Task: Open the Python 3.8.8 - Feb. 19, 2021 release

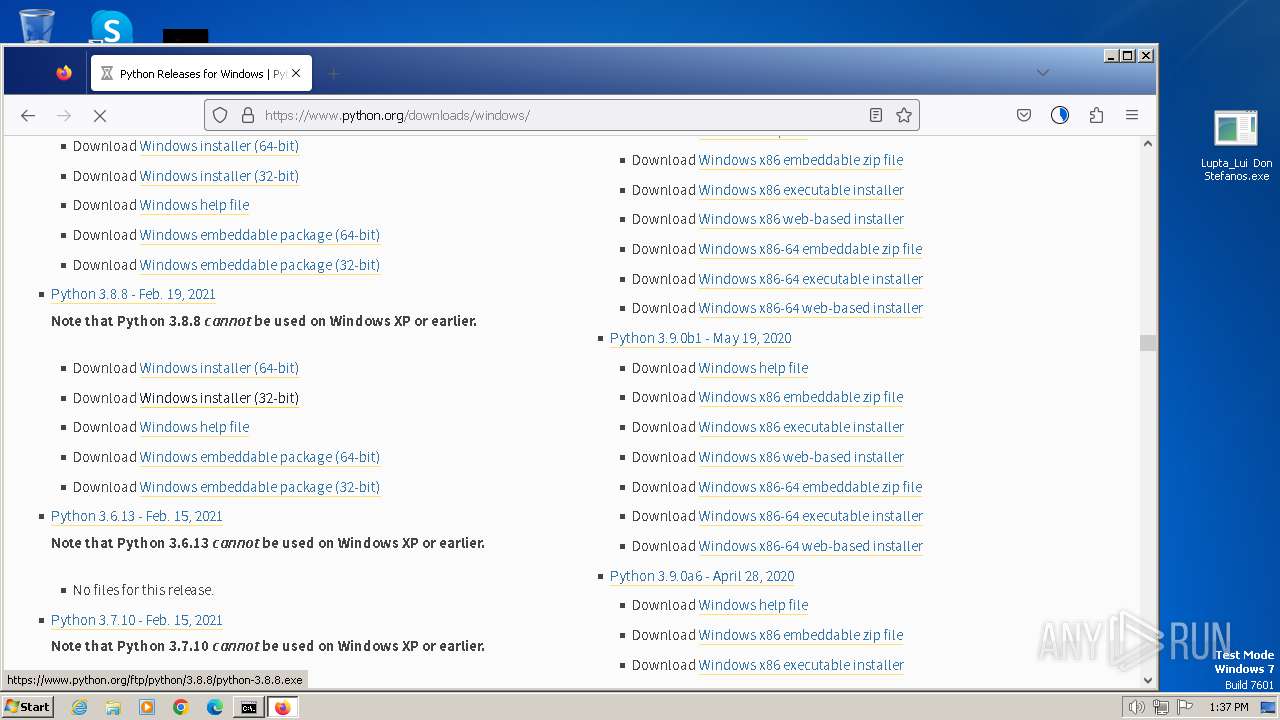Action: tap(133, 294)
